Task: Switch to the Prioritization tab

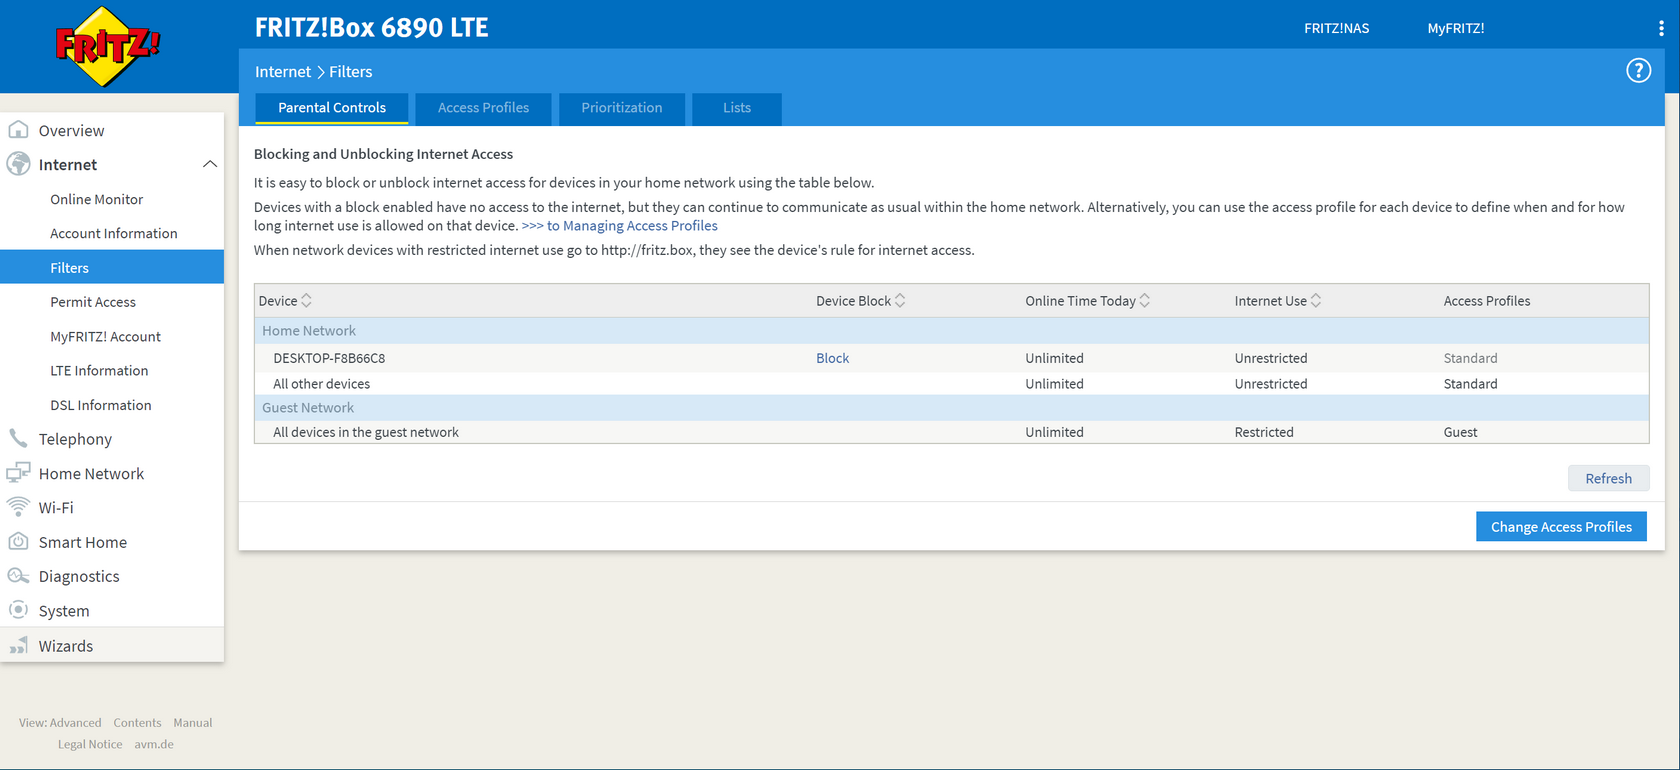Action: pyautogui.click(x=622, y=108)
